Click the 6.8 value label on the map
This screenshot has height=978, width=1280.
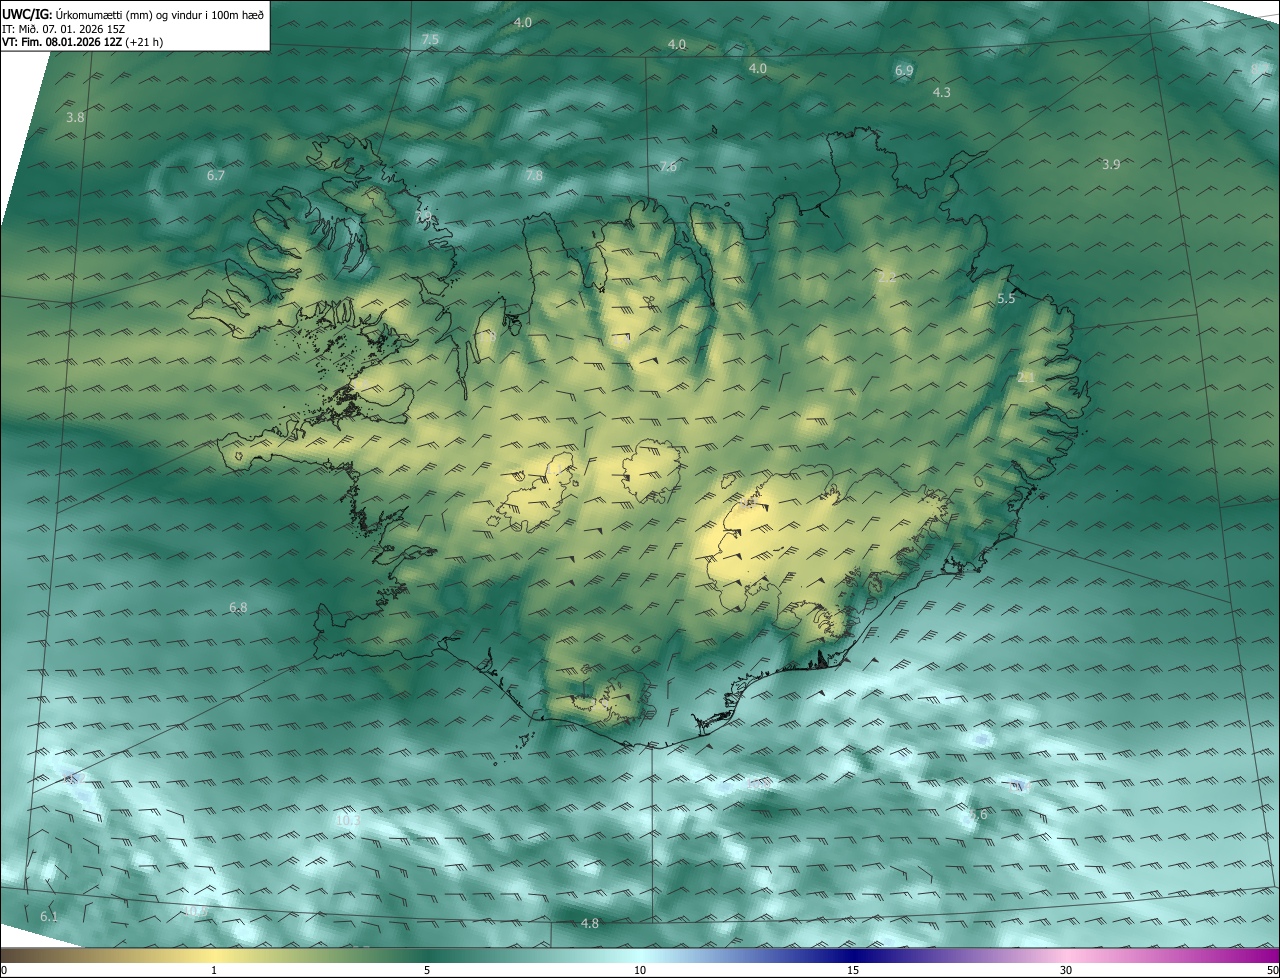click(x=238, y=607)
